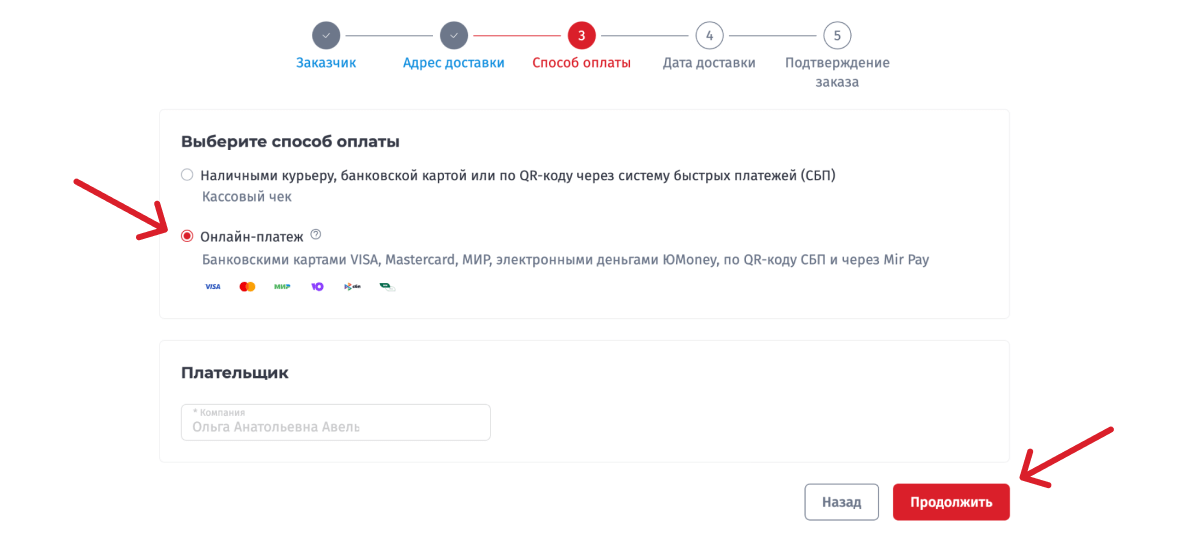The image size is (1184, 546).
Task: Click the step 2 checkmark circle
Action: coord(454,36)
